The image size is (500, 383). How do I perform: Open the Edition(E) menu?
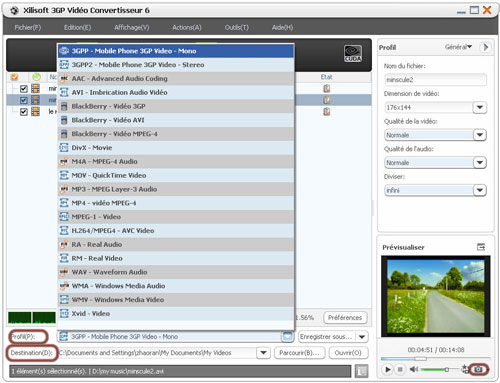coord(77,27)
